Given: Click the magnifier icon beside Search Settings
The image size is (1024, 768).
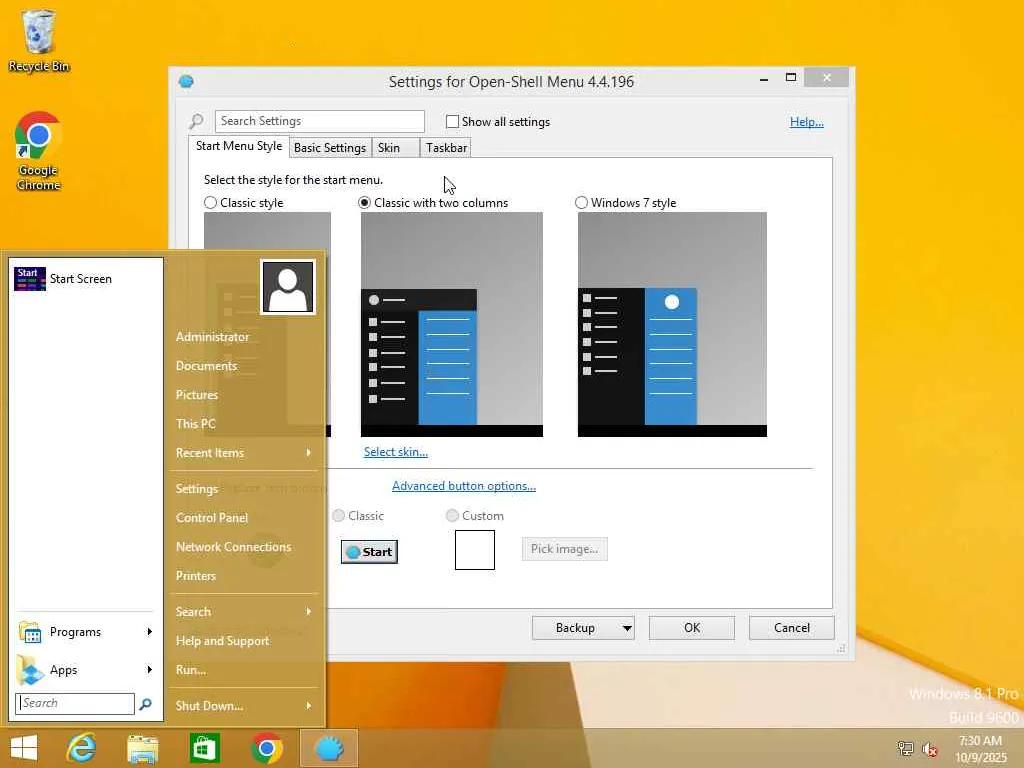Looking at the screenshot, I should coord(196,121).
